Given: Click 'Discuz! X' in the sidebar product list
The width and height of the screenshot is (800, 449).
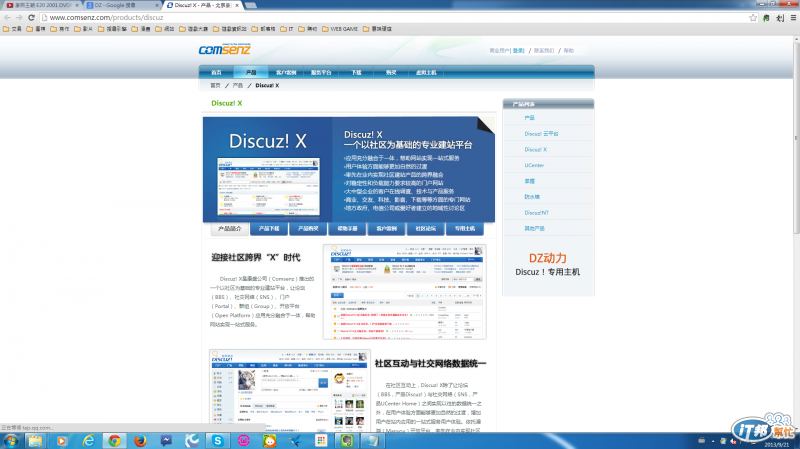Looking at the screenshot, I should pyautogui.click(x=536, y=149).
